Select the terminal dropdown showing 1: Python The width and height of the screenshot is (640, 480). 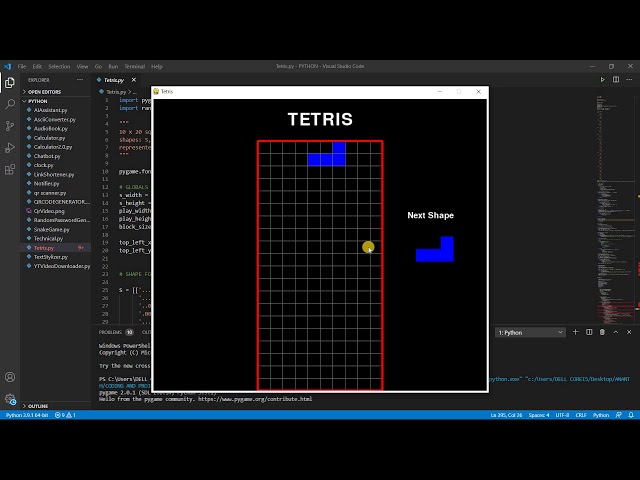pos(530,333)
